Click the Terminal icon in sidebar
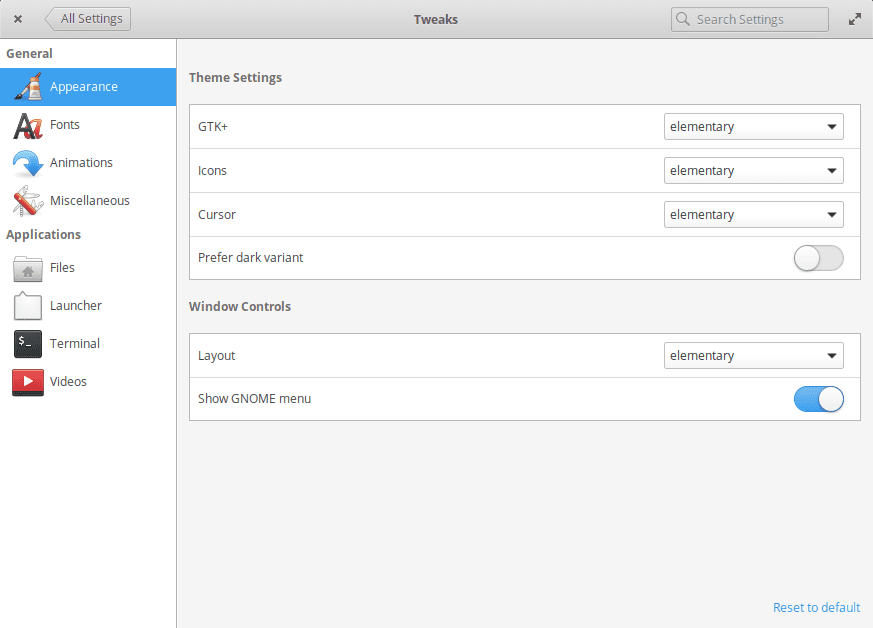Screen dimensions: 873x628 coord(27,344)
